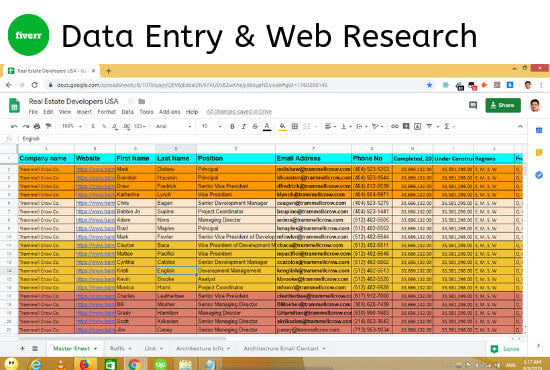Viewport: 550px width, 370px height.
Task: Switch to the Architecture Info tab
Action: tap(203, 348)
